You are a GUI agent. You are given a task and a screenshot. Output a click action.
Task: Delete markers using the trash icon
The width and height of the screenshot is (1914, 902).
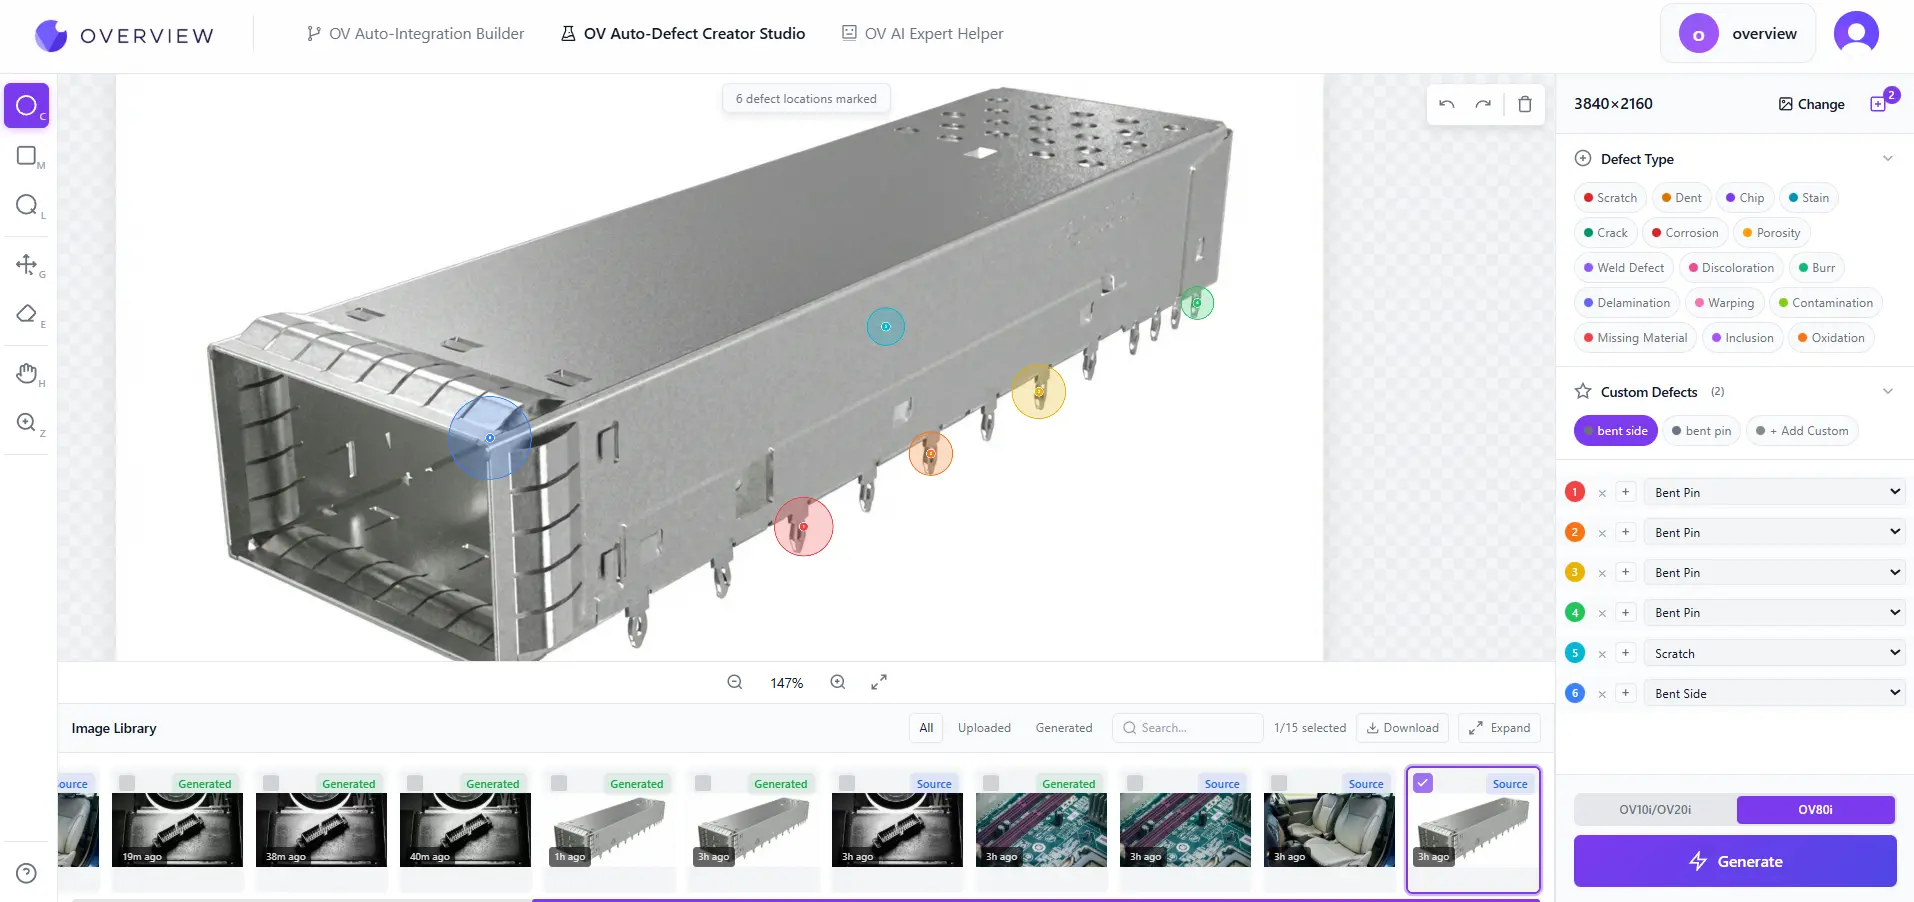pyautogui.click(x=1524, y=103)
